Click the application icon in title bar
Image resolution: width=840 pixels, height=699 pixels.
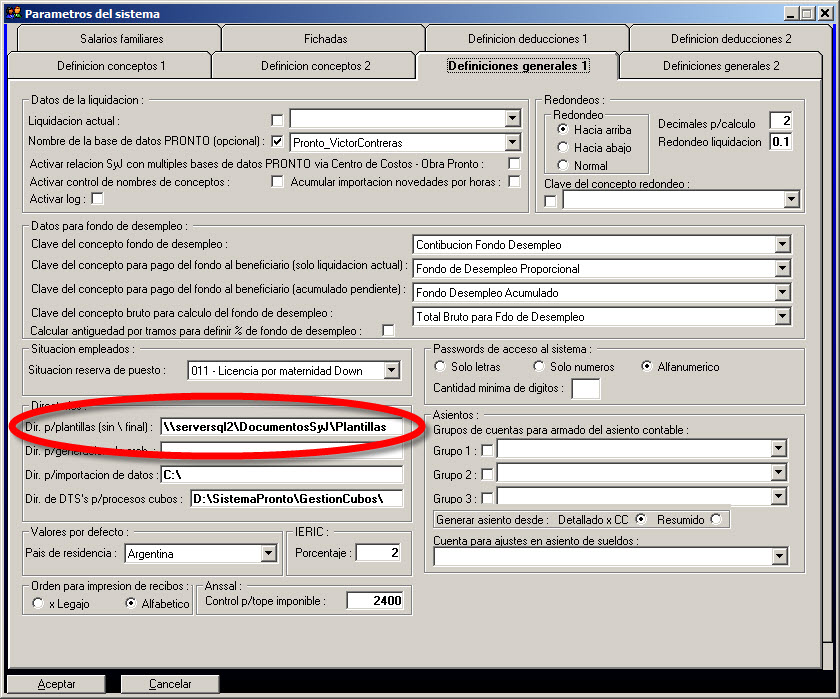pos(11,13)
